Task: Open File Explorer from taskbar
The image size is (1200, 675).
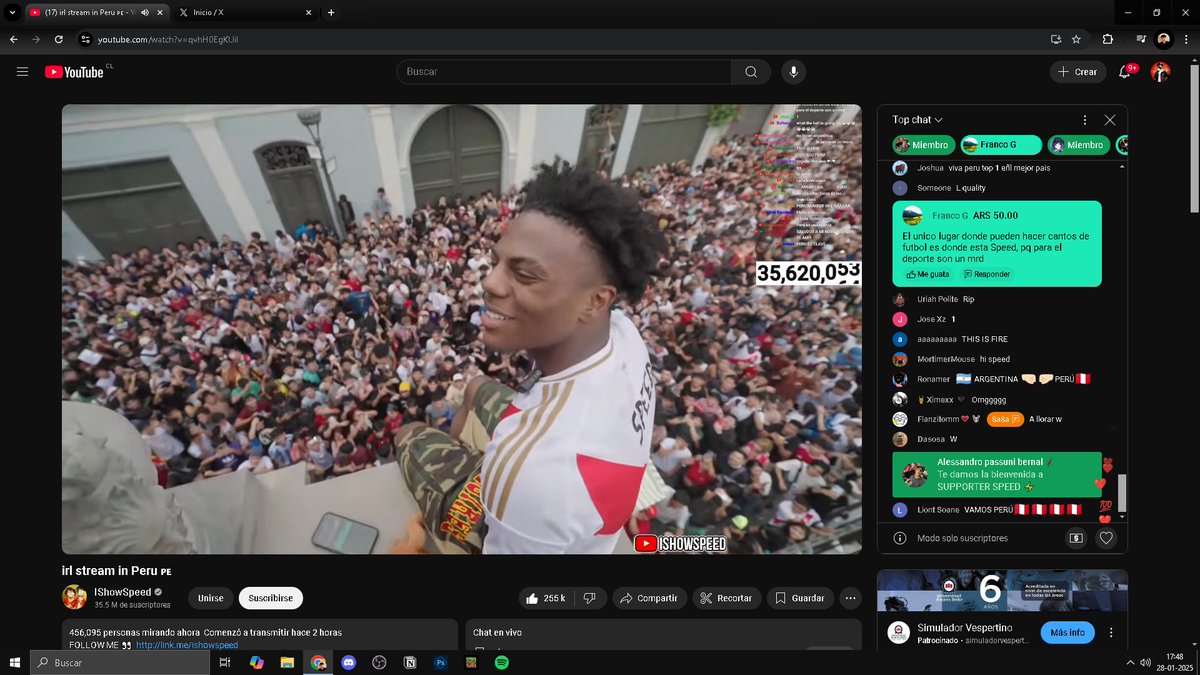Action: click(287, 662)
